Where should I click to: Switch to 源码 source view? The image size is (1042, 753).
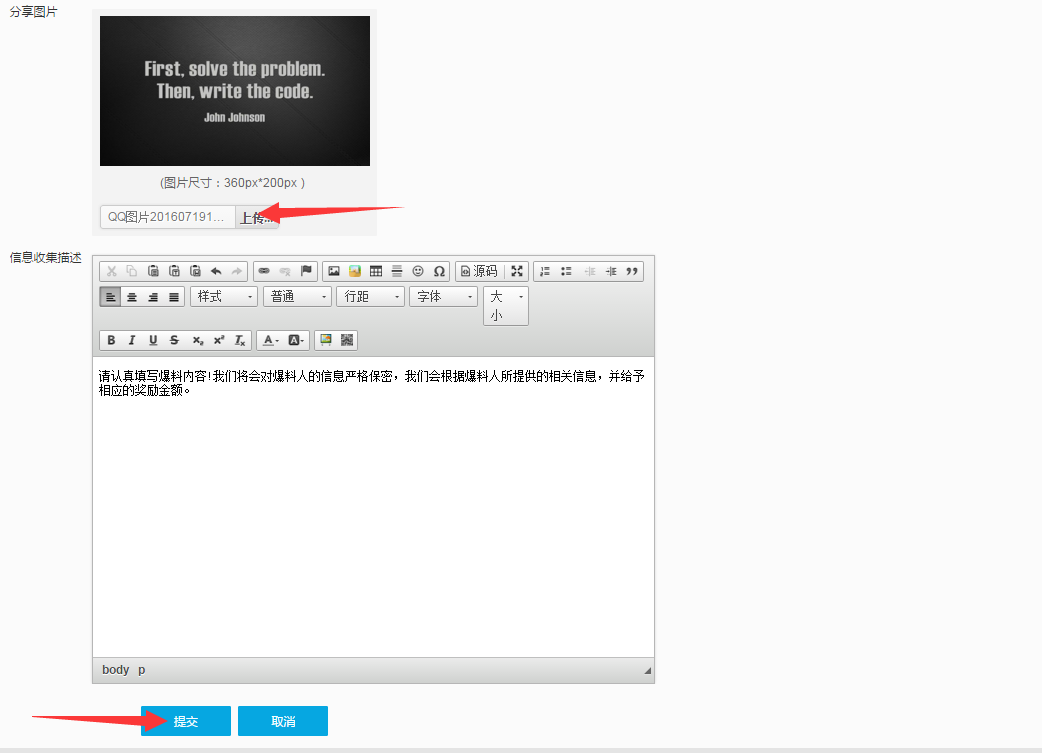coord(479,271)
